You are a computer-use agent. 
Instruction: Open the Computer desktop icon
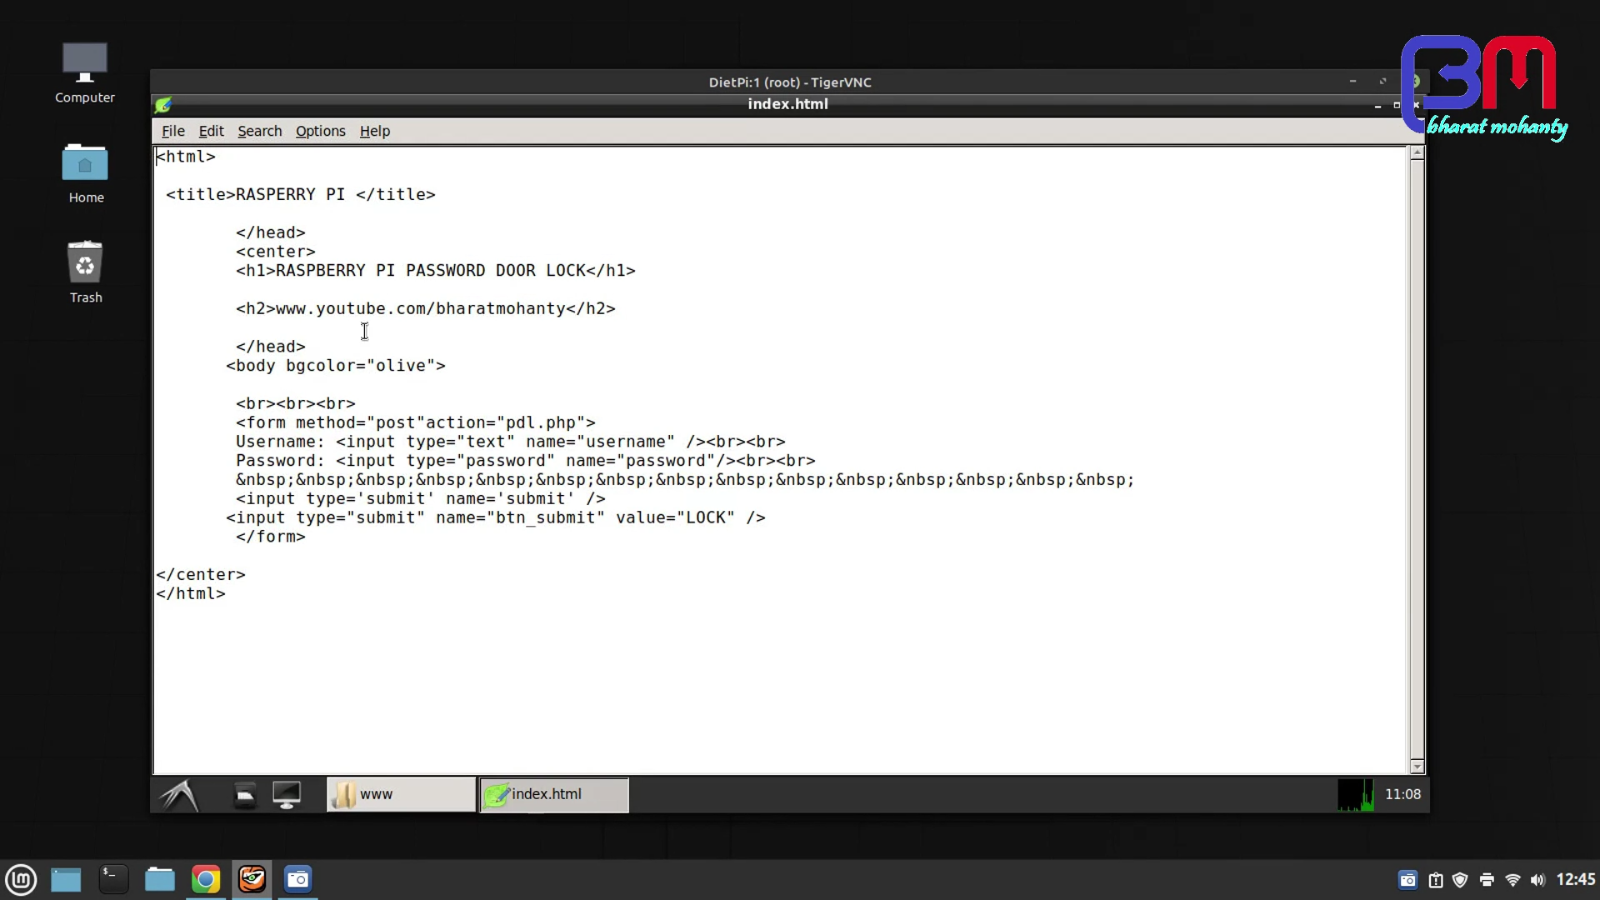coord(85,73)
